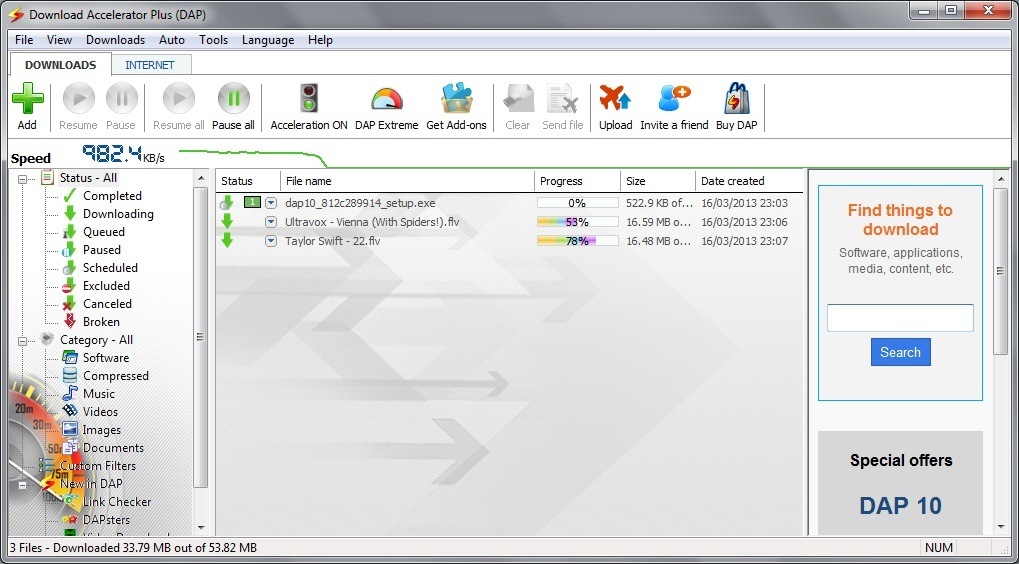Click Invite a friend icon
The image size is (1019, 564).
pos(674,99)
